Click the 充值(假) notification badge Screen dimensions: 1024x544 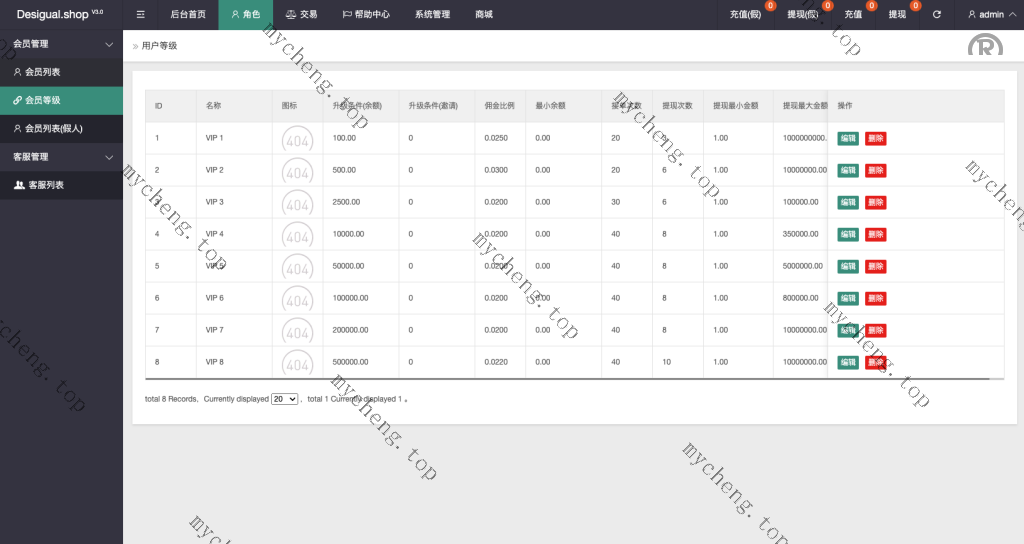[x=769, y=6]
